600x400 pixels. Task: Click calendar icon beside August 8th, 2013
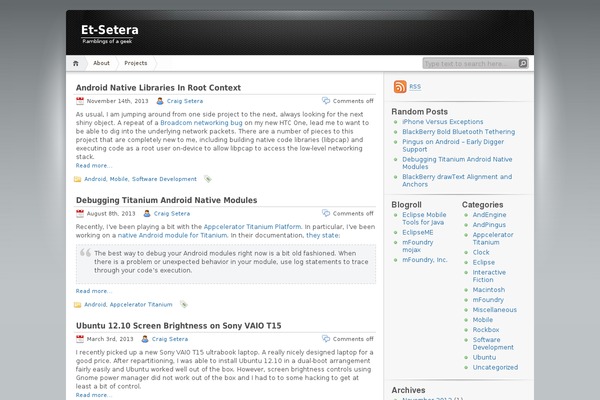[80, 214]
